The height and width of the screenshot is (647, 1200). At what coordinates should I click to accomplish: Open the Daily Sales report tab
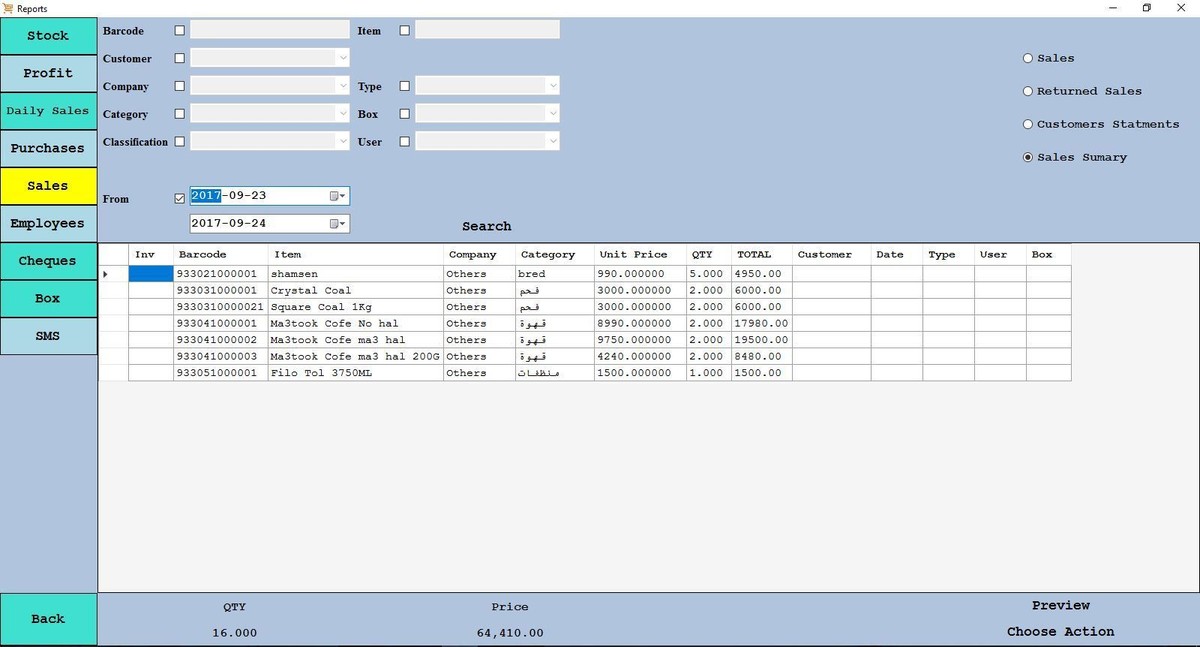click(48, 111)
